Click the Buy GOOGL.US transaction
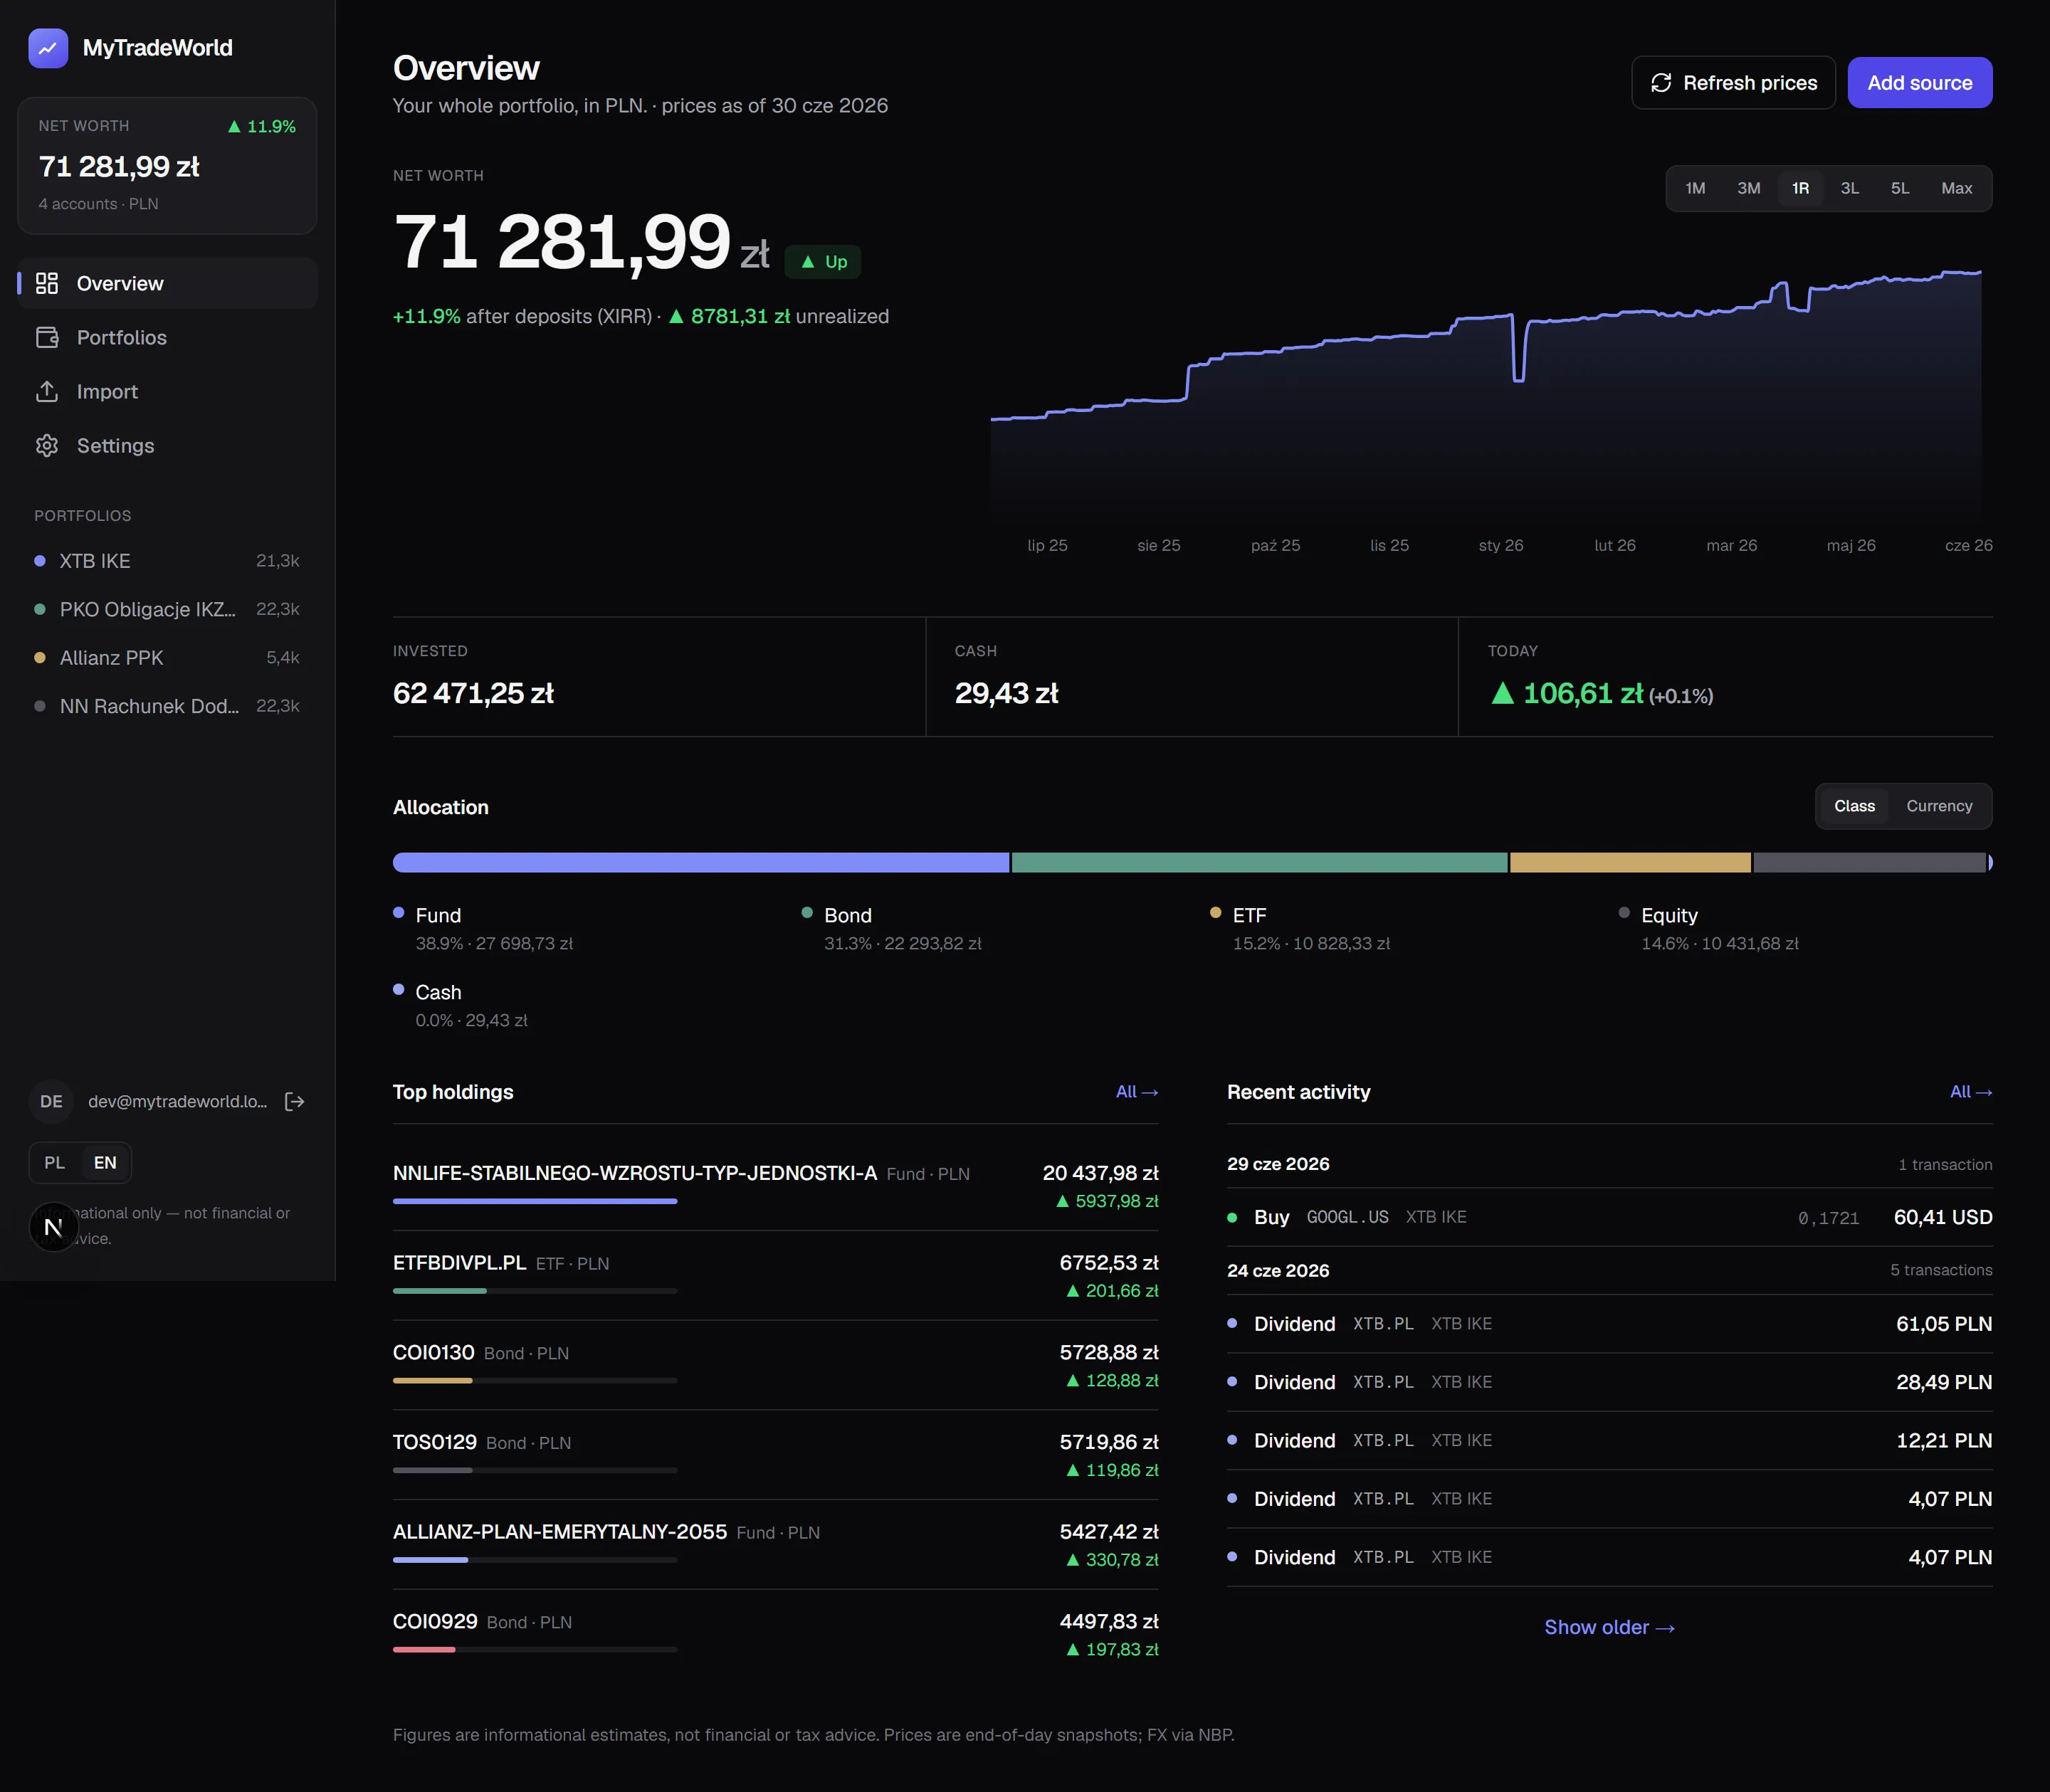Viewport: 2050px width, 1792px height. (1610, 1217)
